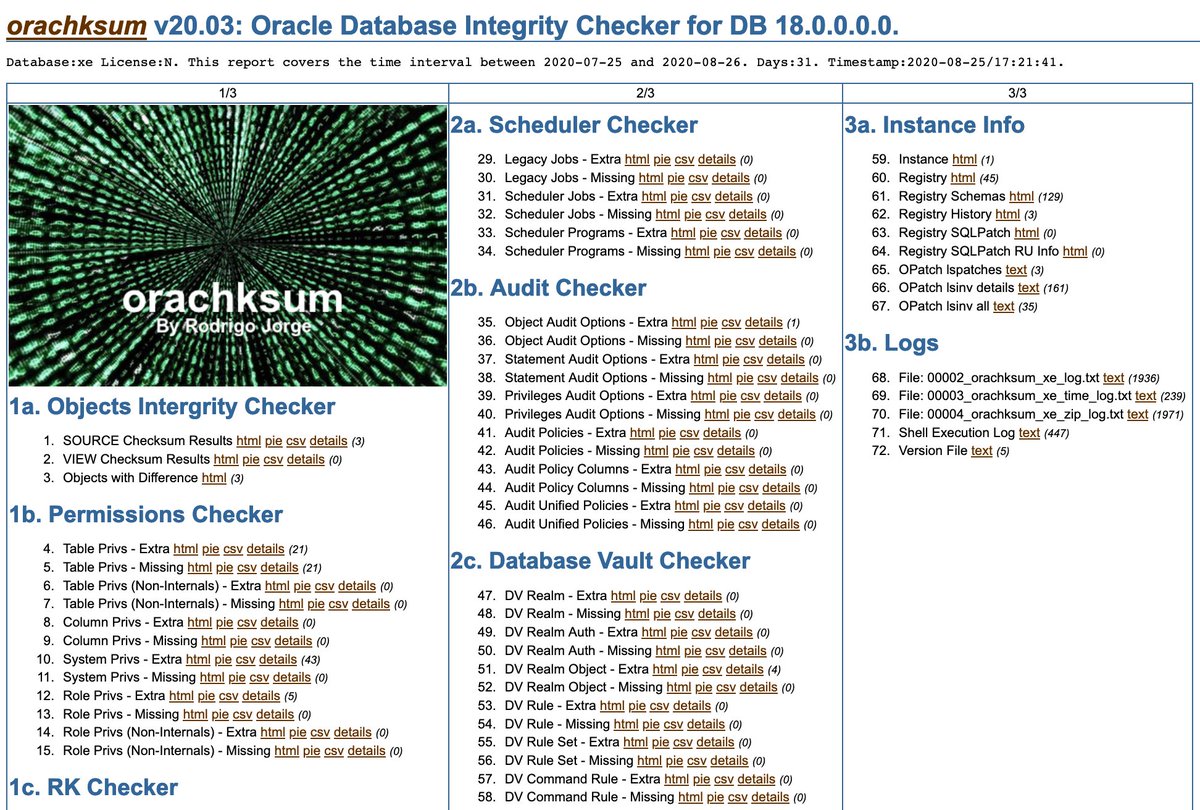The width and height of the screenshot is (1200, 810).
Task: Open pie for Audit Unified Policies - Missing
Action: tap(725, 523)
